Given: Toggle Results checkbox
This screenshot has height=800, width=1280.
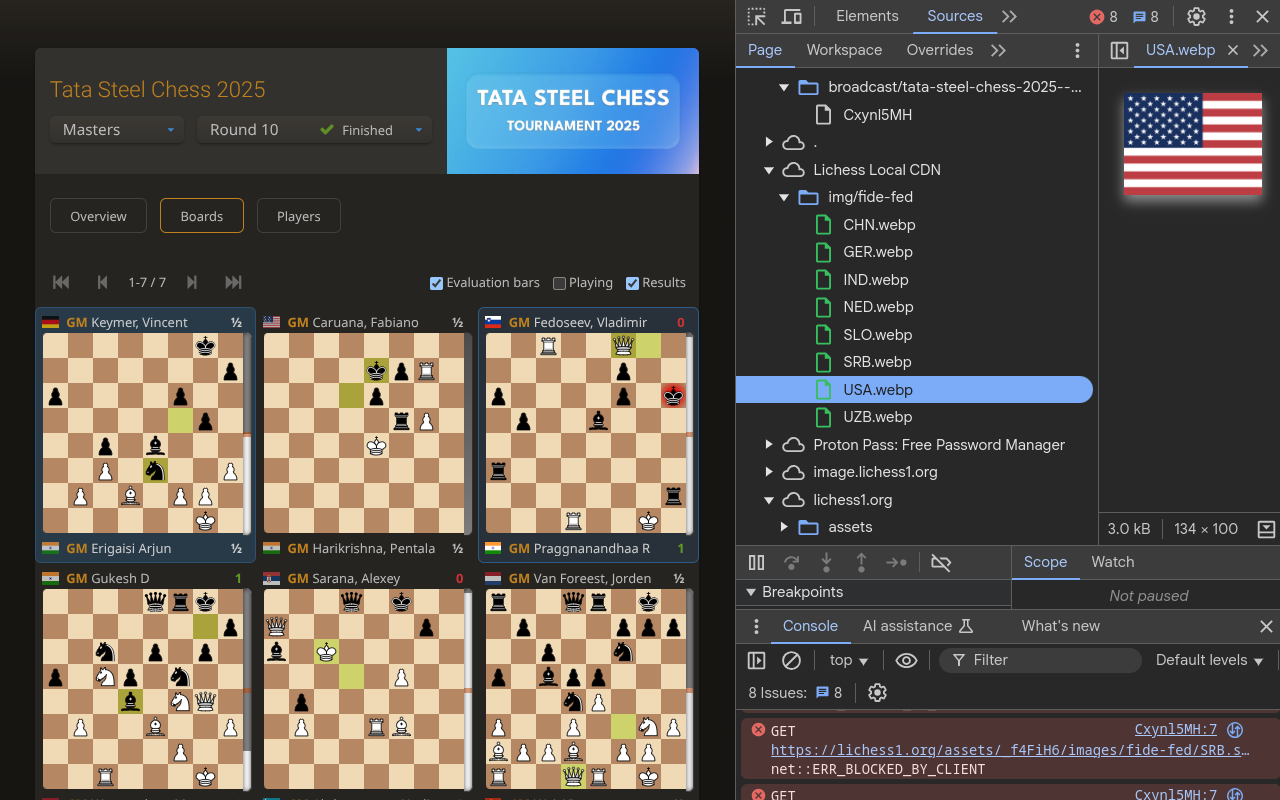Looking at the screenshot, I should click(632, 283).
